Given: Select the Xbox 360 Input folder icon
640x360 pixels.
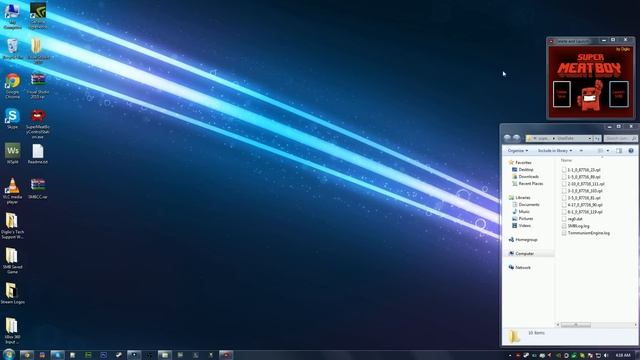Looking at the screenshot, I should 12,331.
